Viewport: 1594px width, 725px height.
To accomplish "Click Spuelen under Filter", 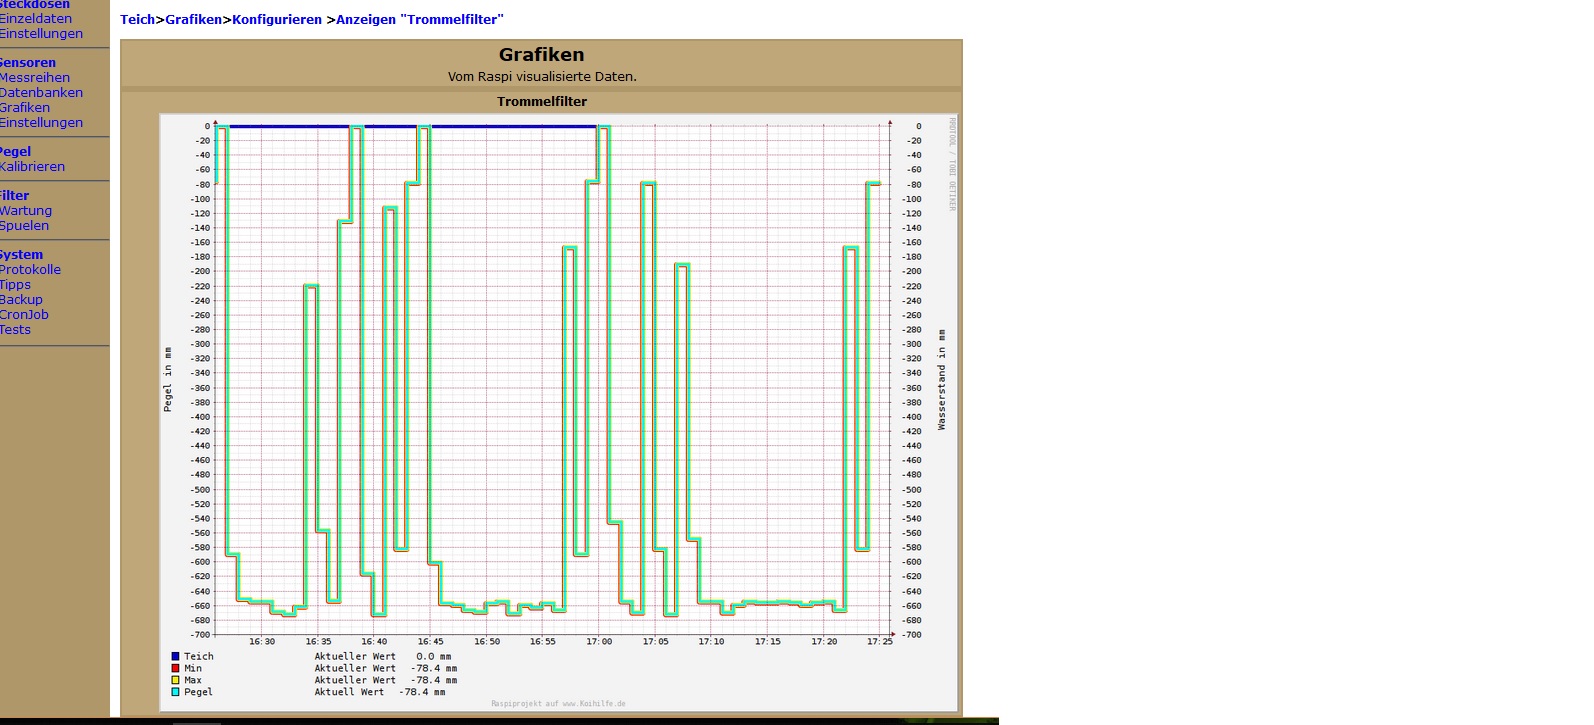I will 24,226.
